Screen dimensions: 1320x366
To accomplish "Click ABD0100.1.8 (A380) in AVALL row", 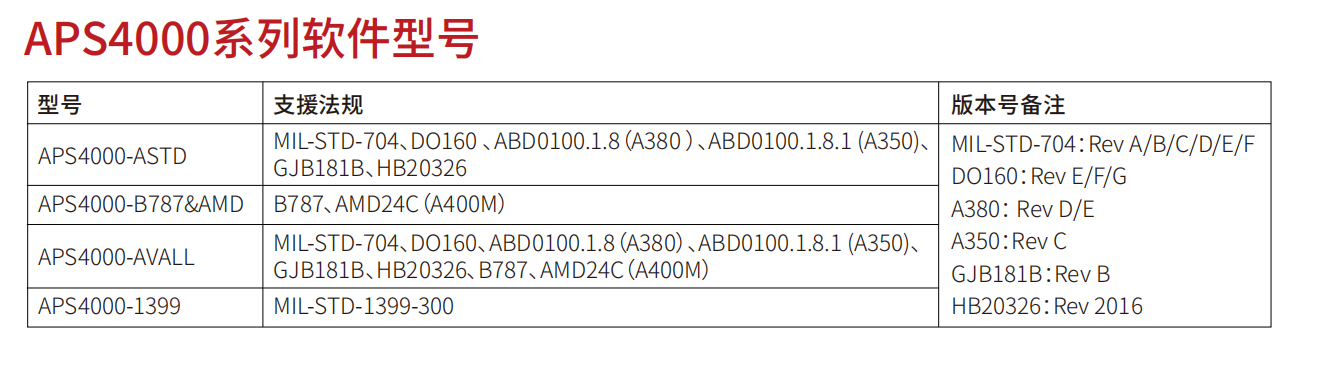I will coord(585,243).
